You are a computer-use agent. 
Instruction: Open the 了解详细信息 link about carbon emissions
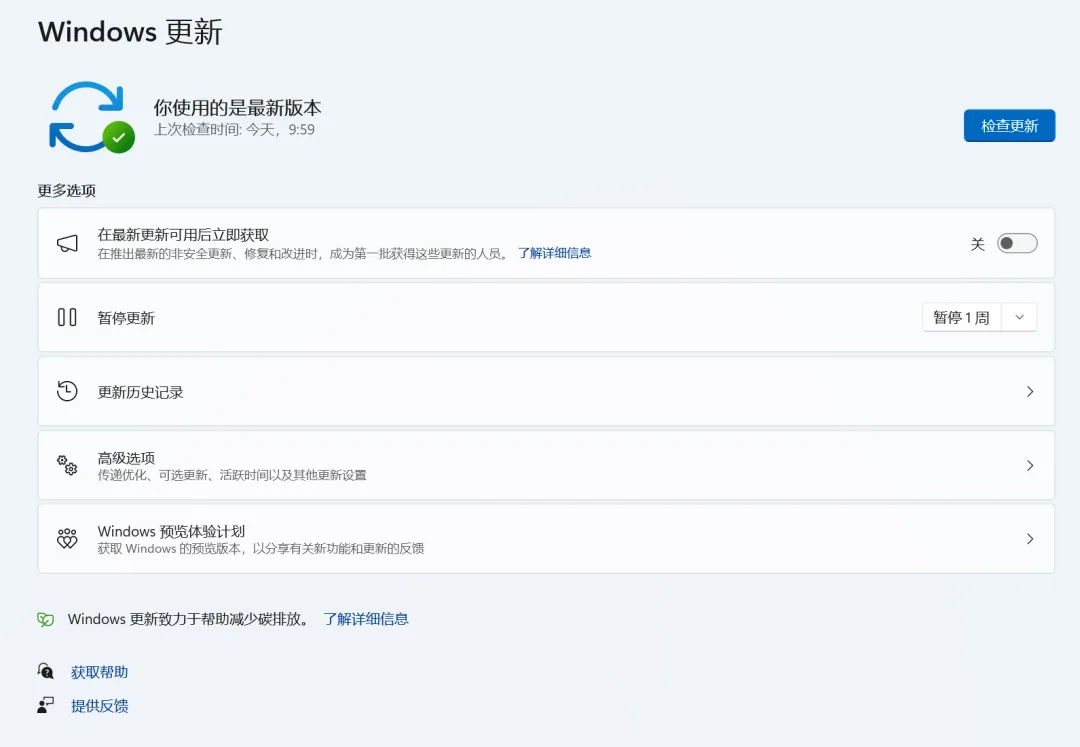(x=368, y=619)
